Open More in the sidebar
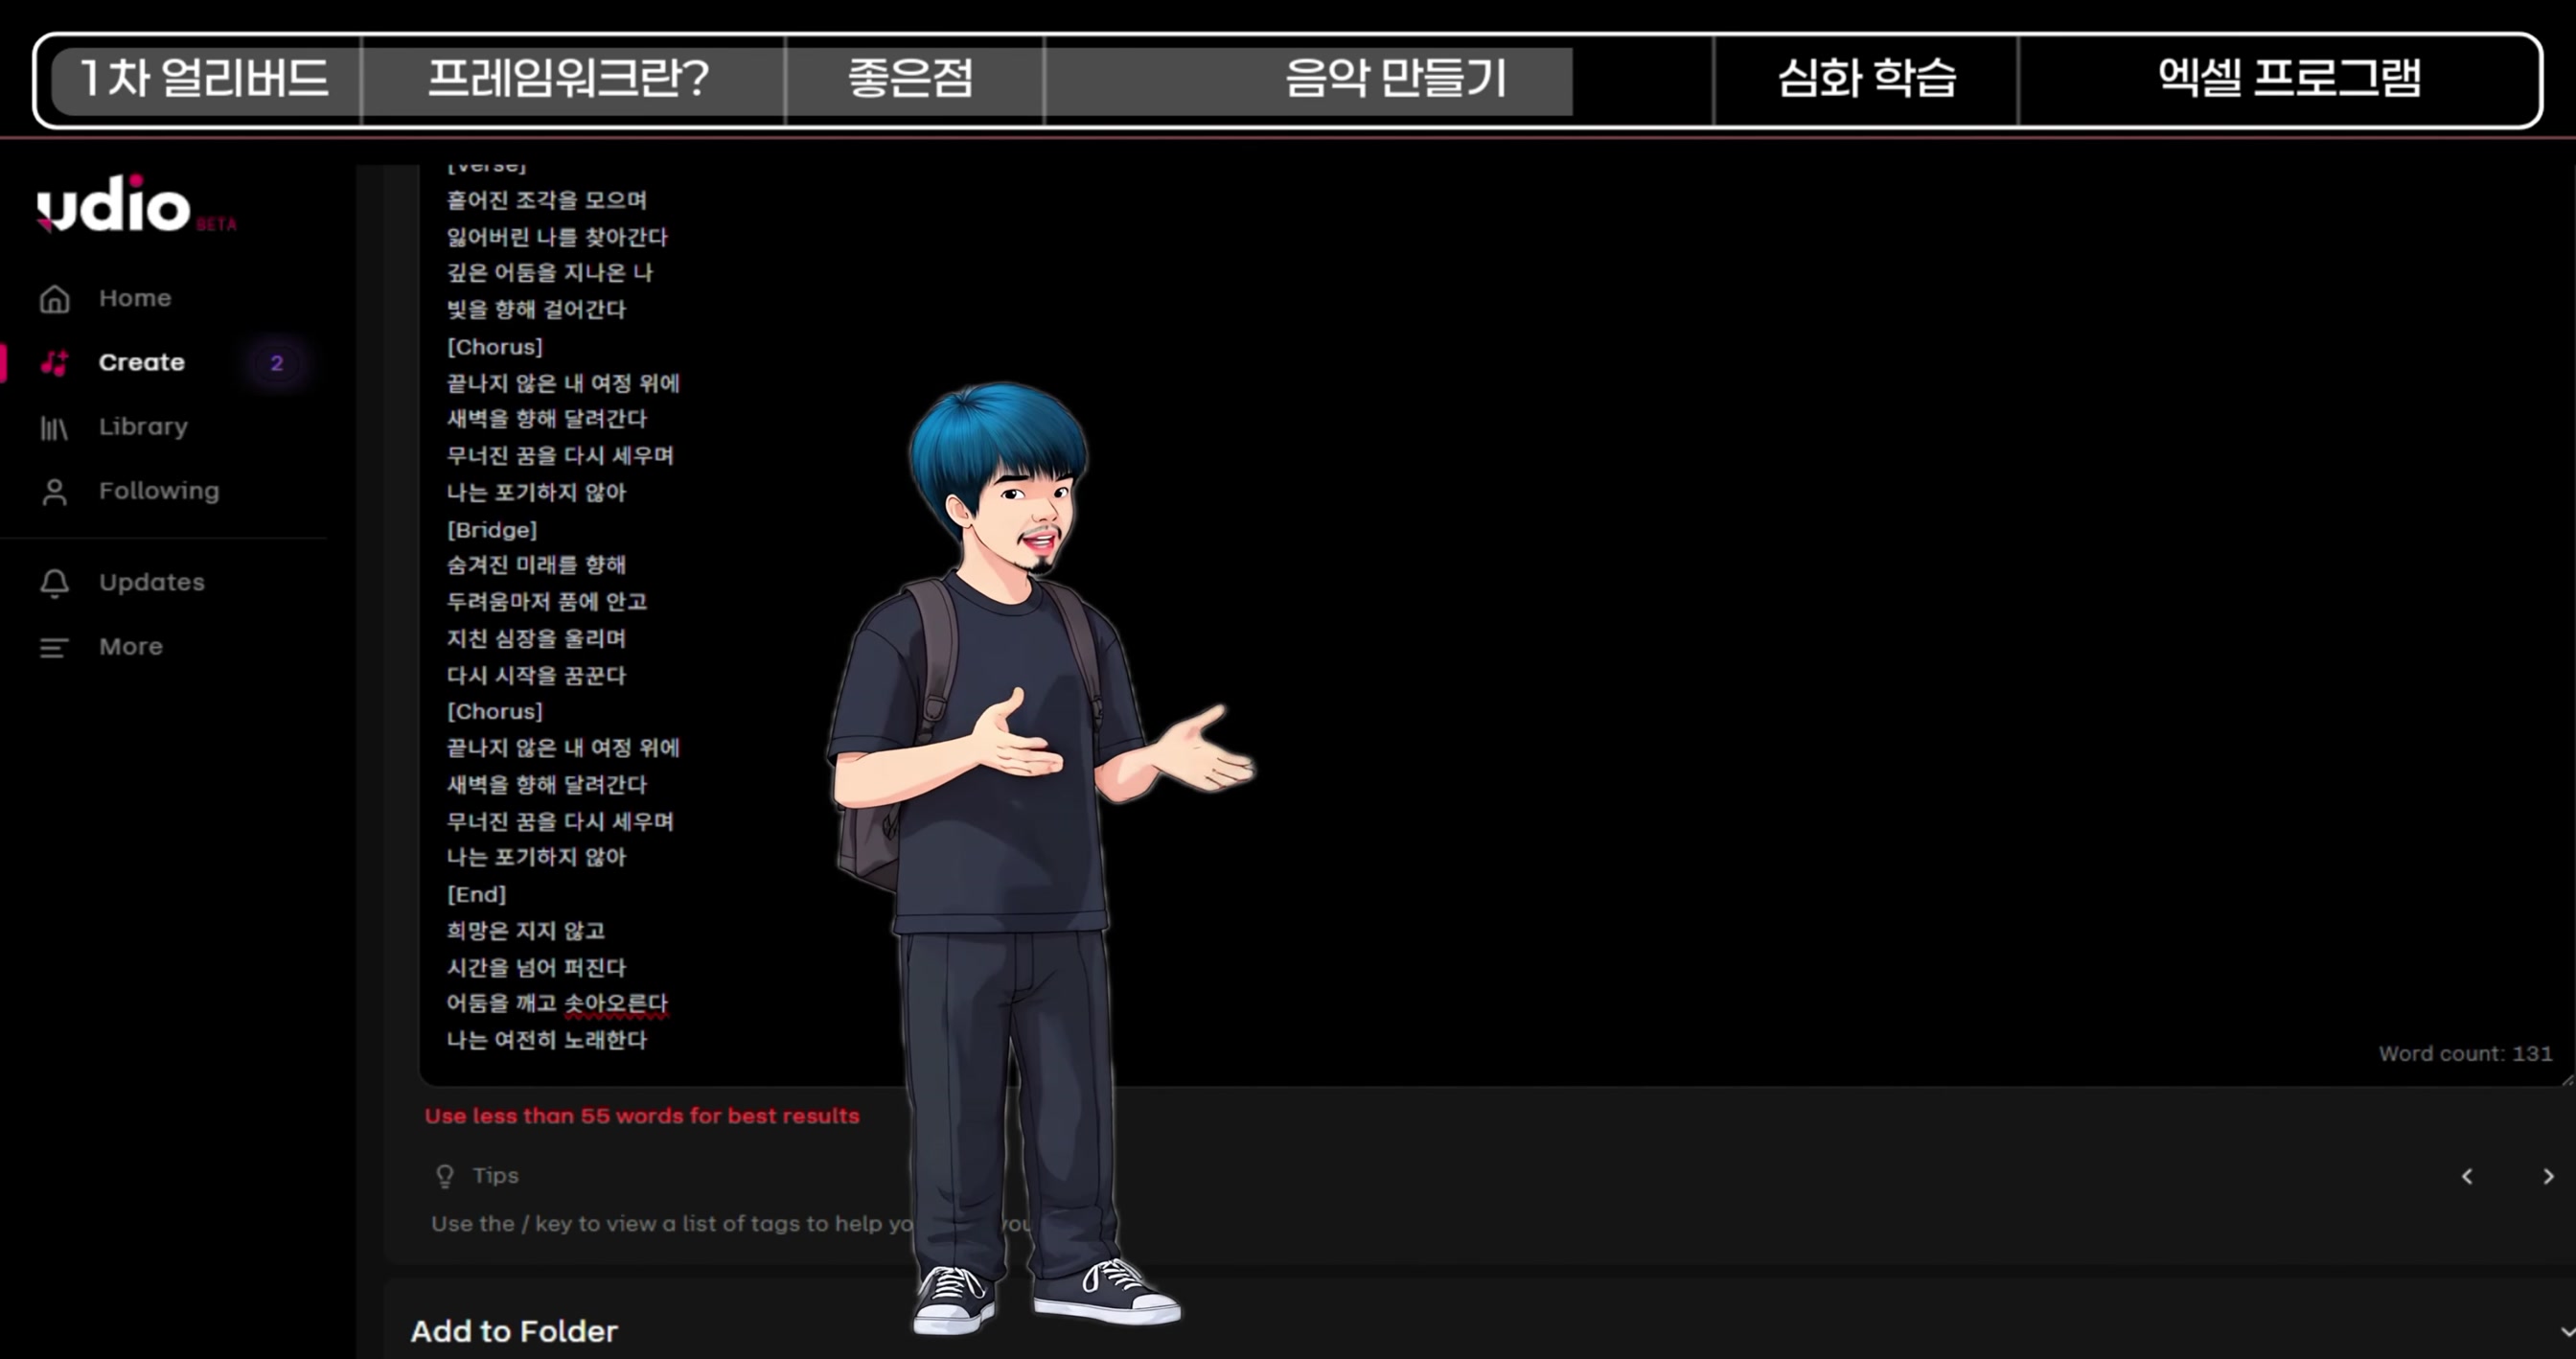This screenshot has width=2576, height=1359. [x=131, y=646]
